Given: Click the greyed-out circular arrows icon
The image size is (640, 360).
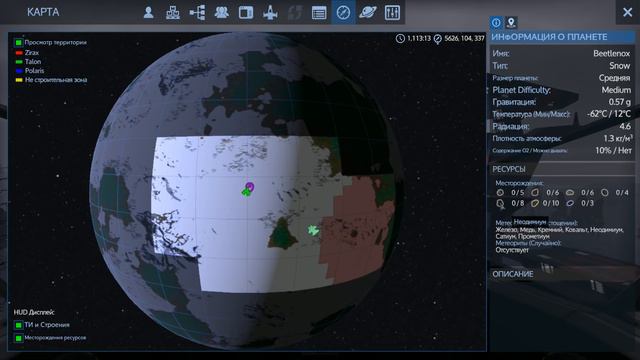Looking at the screenshot, I should (x=295, y=12).
